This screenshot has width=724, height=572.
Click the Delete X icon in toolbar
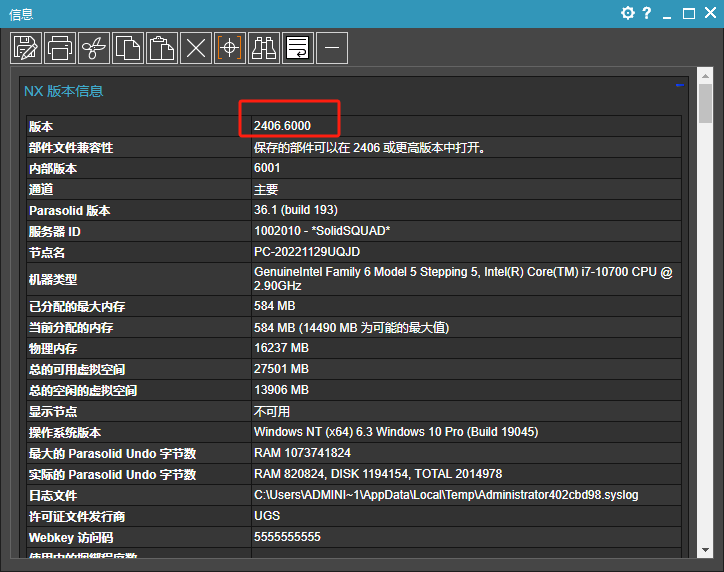tap(196, 47)
